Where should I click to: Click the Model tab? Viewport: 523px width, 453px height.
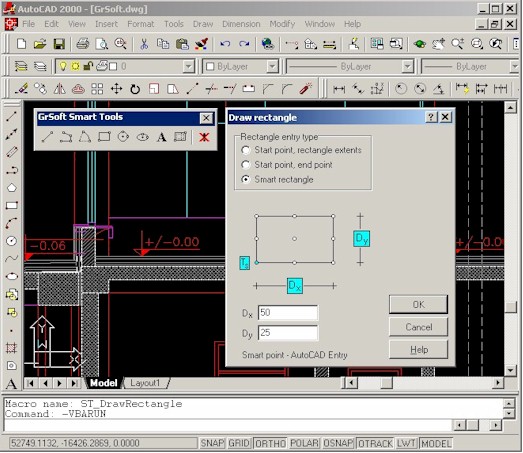click(103, 383)
